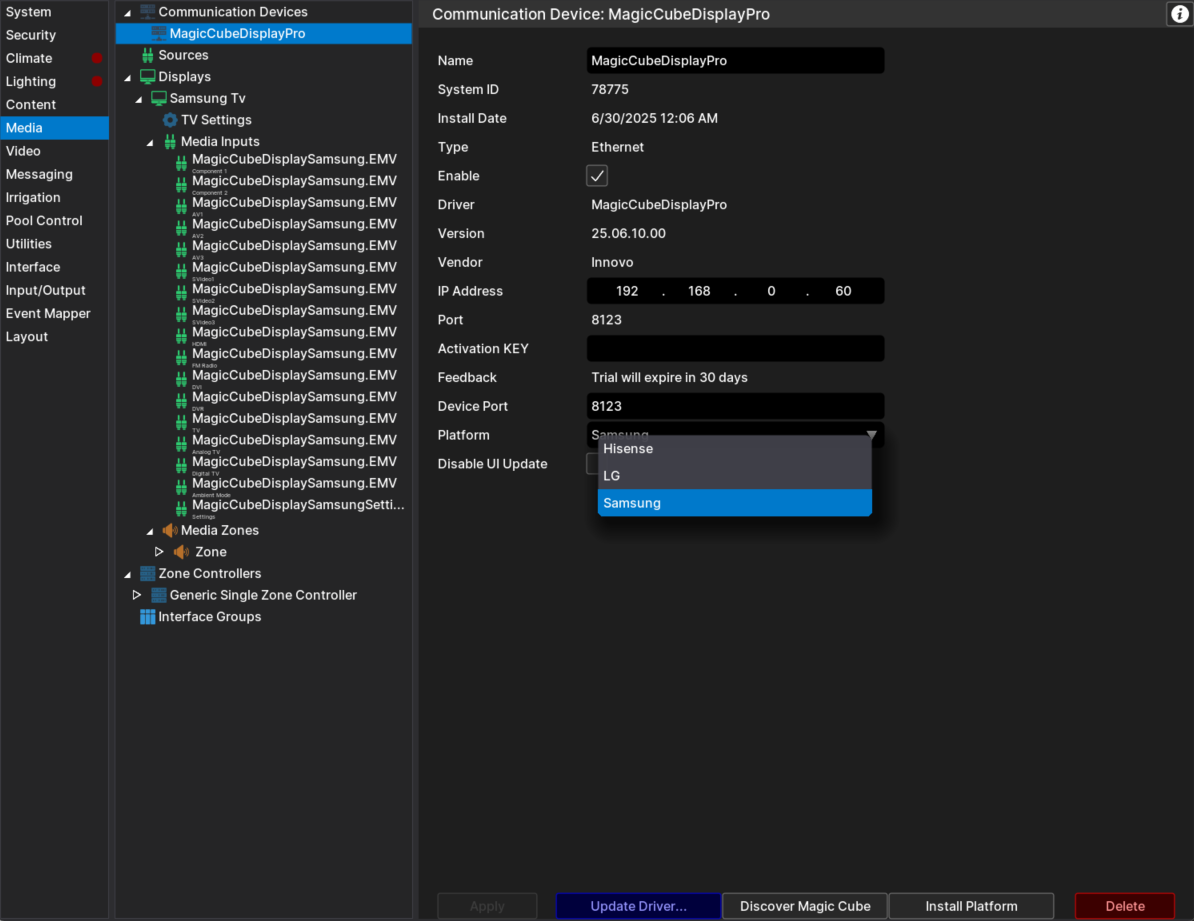Switch to the Security section
This screenshot has height=921, width=1194.
click(x=55, y=35)
